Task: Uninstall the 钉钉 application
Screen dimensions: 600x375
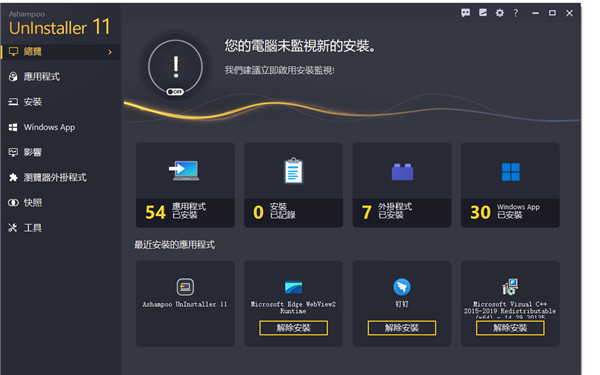Action: click(x=402, y=328)
